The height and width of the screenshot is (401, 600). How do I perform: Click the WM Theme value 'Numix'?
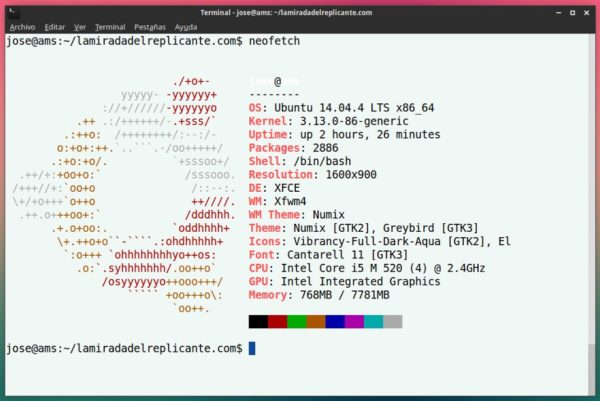click(328, 215)
